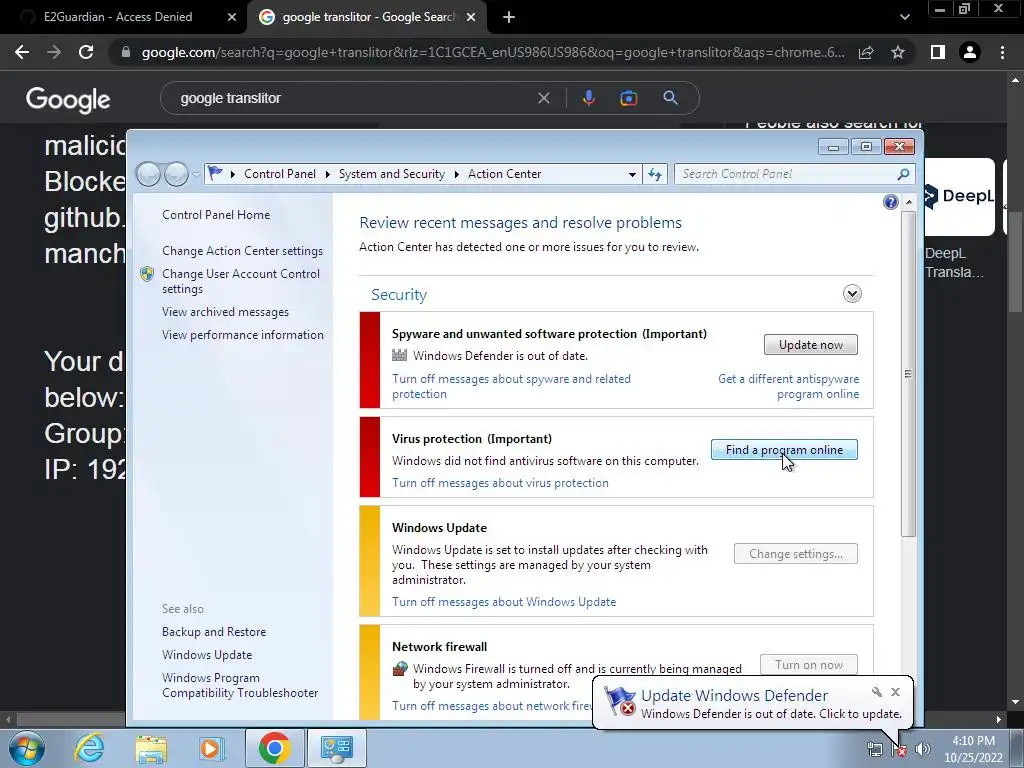This screenshot has width=1024, height=768.
Task: Refresh the Control Panel address bar
Action: 655,174
